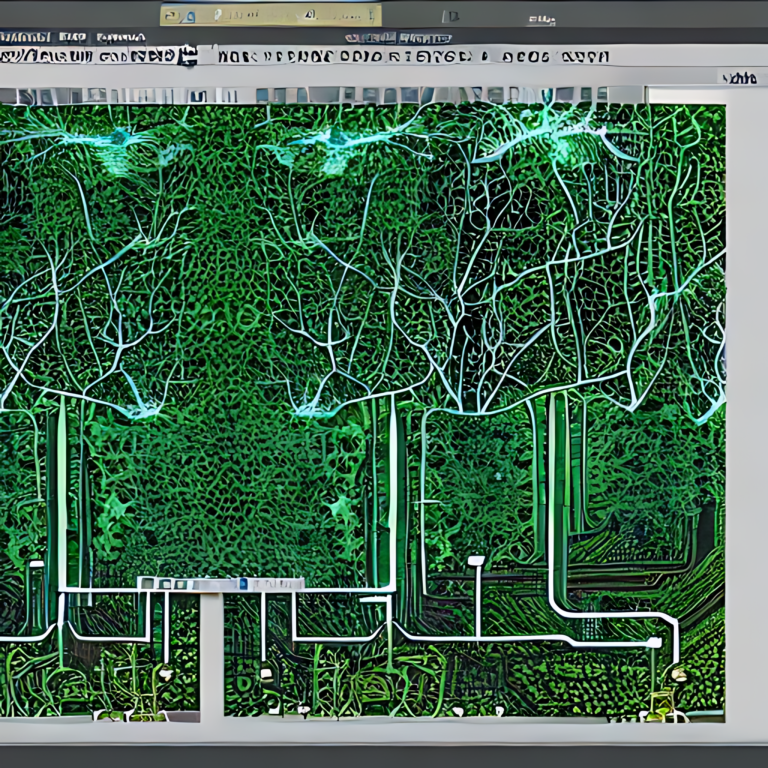Select the white square node at the lower center
This screenshot has width=768, height=768.
pyautogui.click(x=475, y=562)
